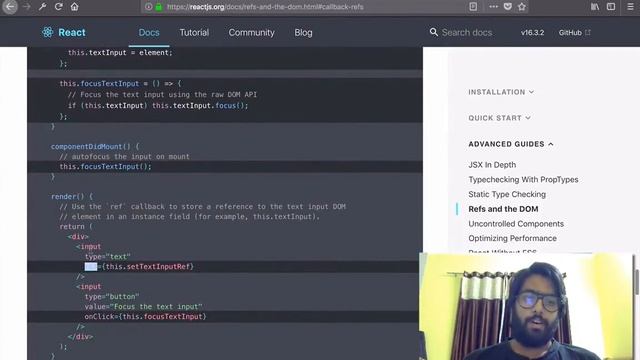Screen dimensions: 640x360
Task: Open Static Type Checking guide
Action: [507, 194]
